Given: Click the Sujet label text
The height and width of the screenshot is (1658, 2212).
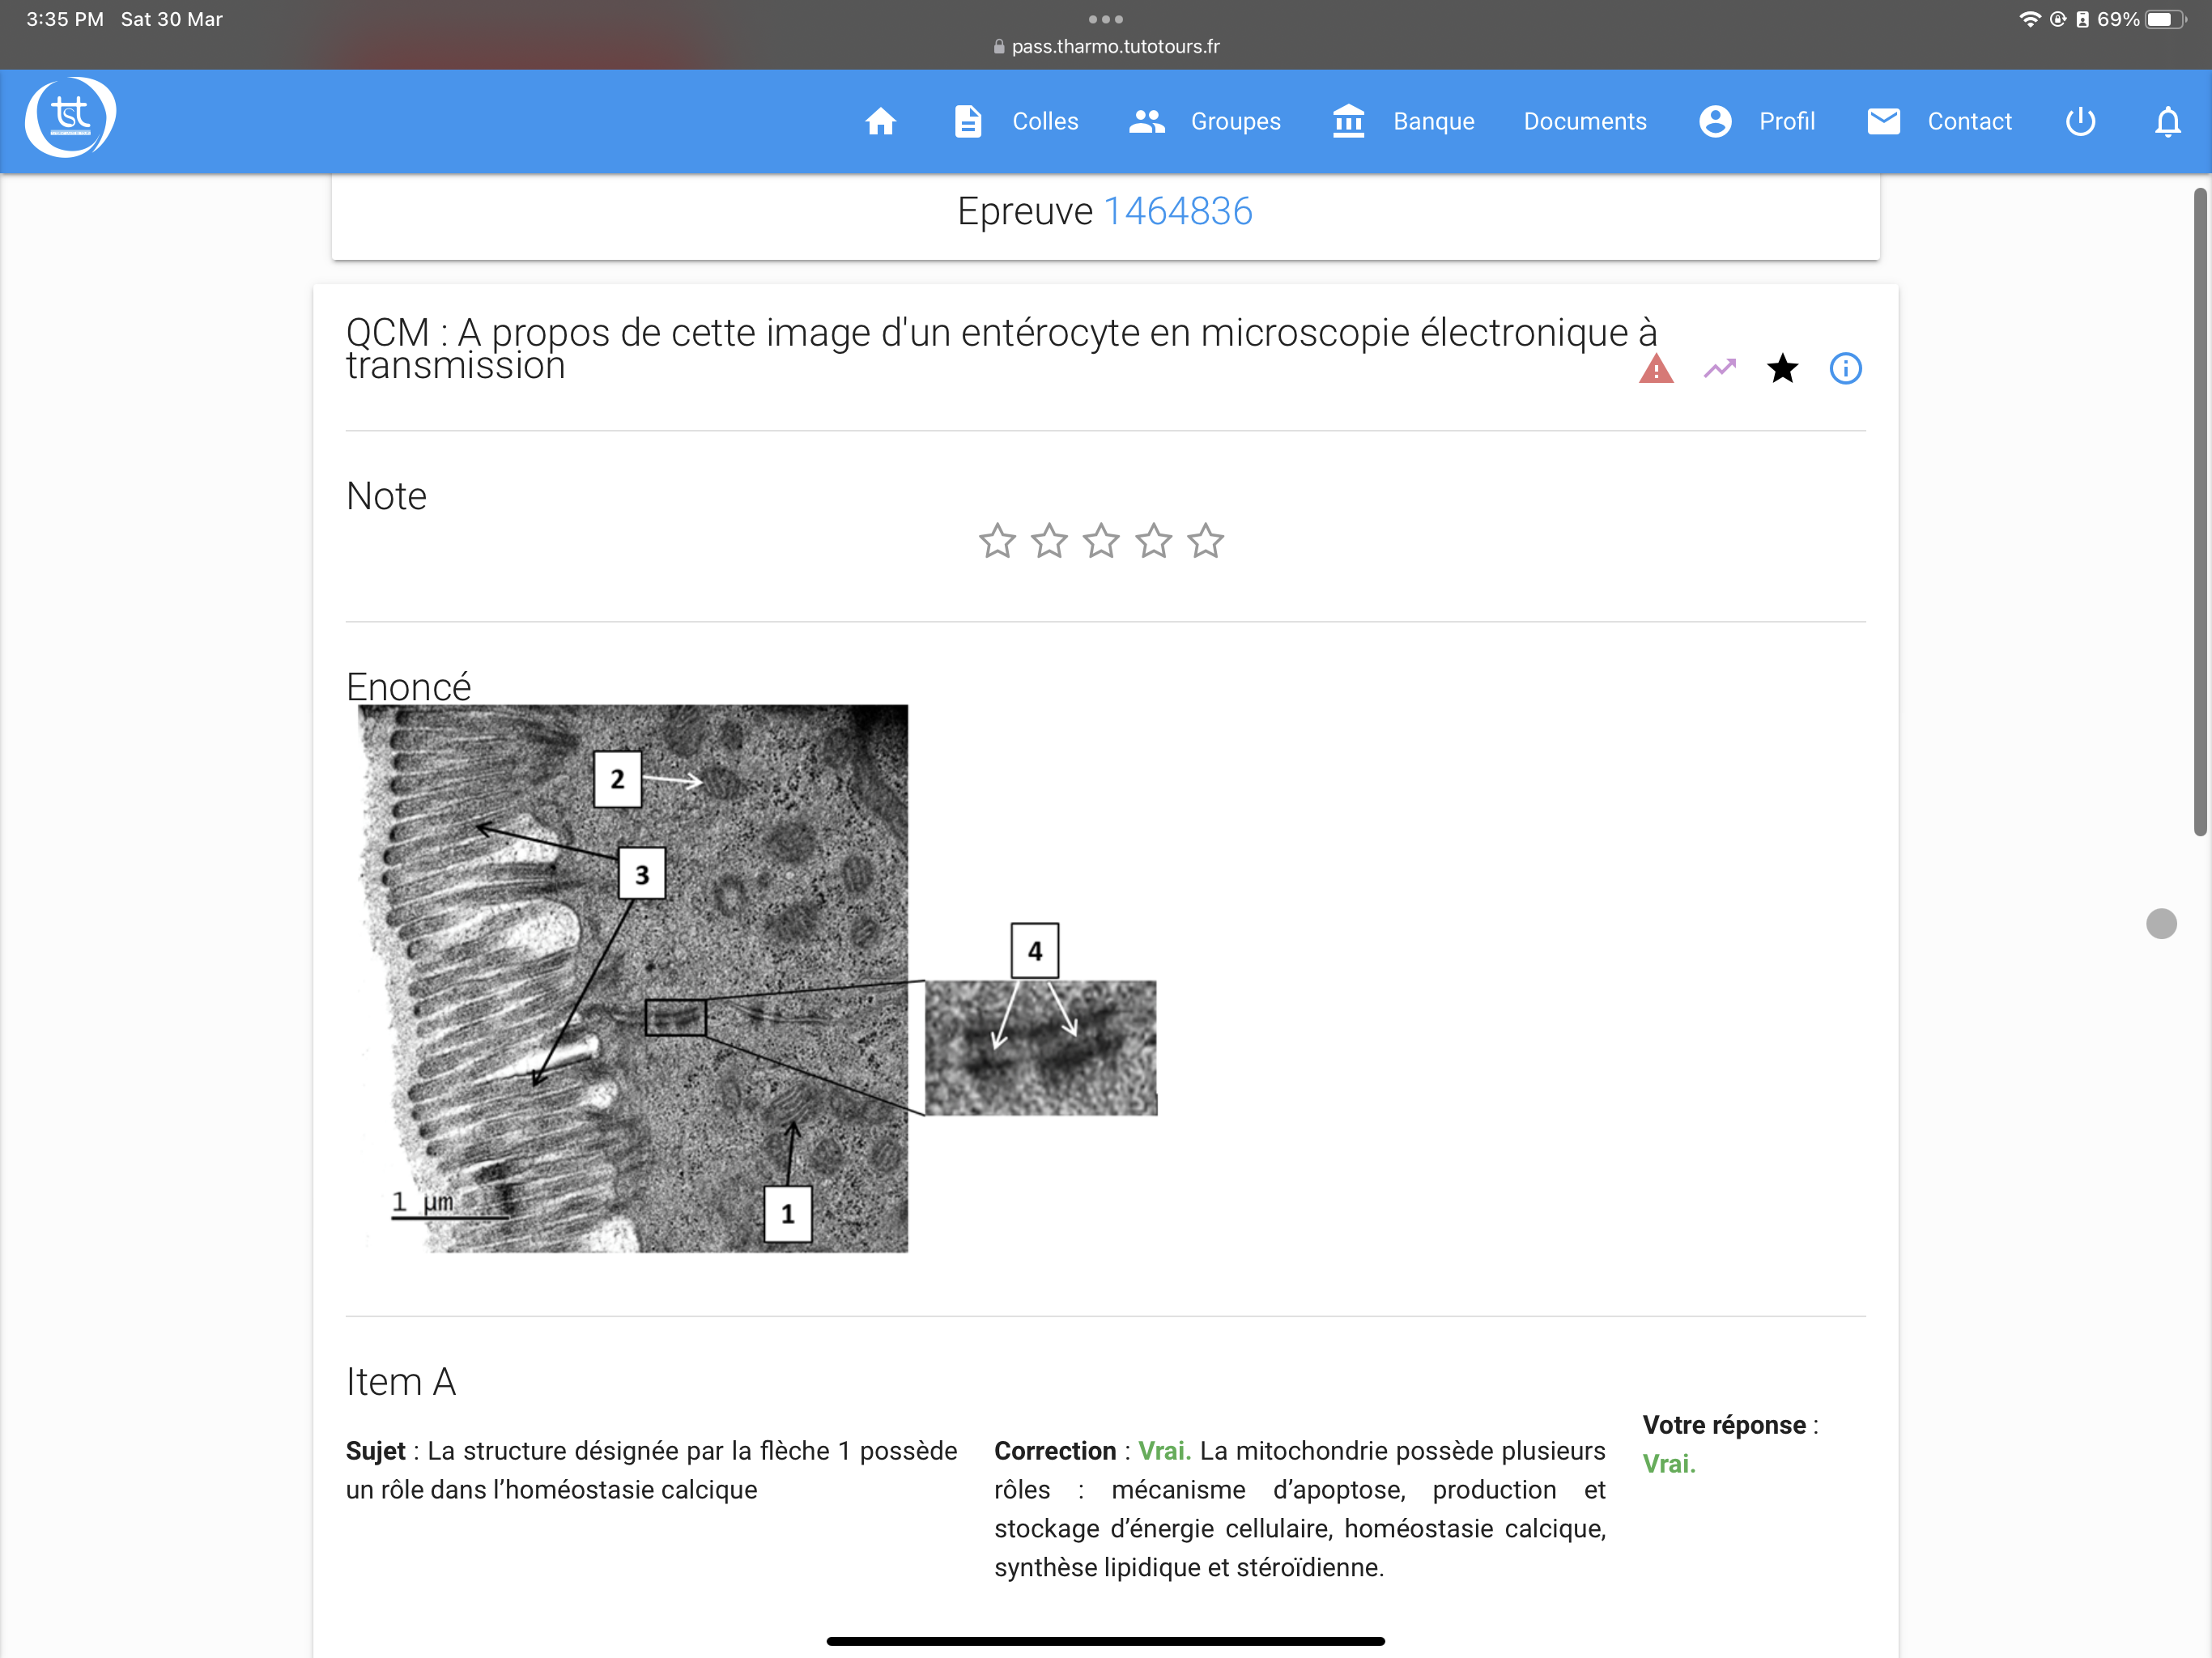Looking at the screenshot, I should [375, 1451].
